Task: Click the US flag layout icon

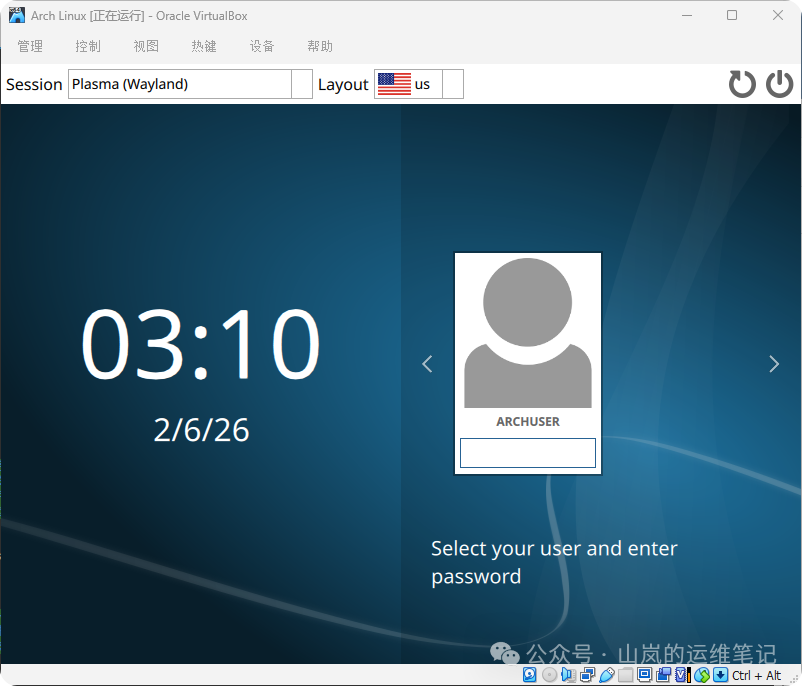Action: (x=394, y=84)
